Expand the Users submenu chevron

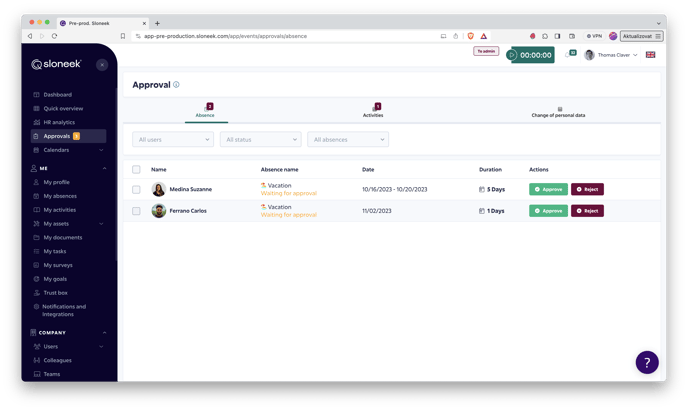point(101,347)
